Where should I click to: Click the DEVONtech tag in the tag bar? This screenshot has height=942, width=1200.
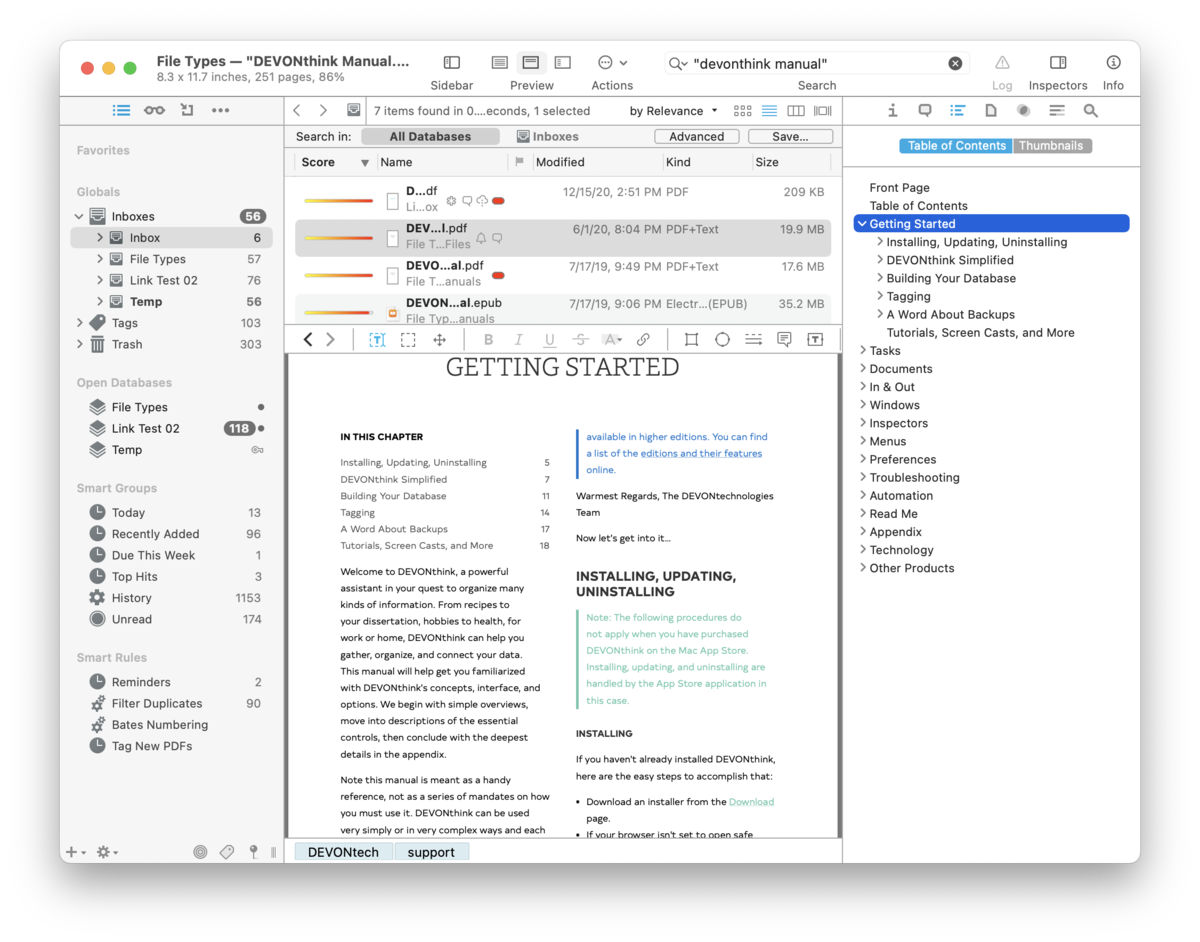pyautogui.click(x=343, y=852)
